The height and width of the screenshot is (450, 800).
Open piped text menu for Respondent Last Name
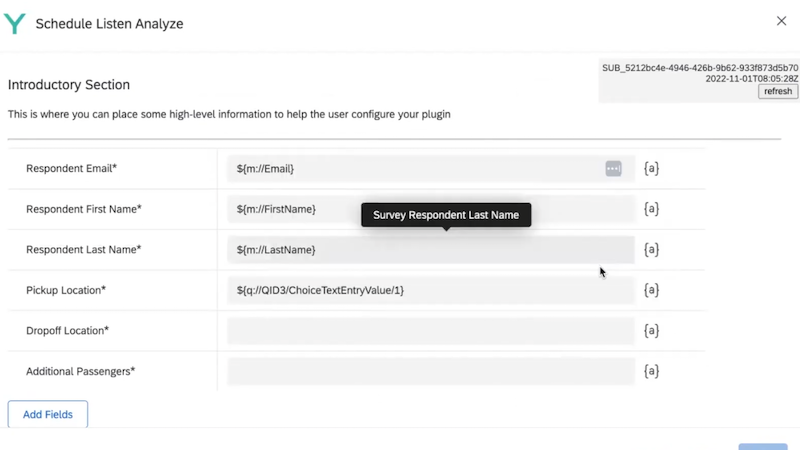(652, 249)
